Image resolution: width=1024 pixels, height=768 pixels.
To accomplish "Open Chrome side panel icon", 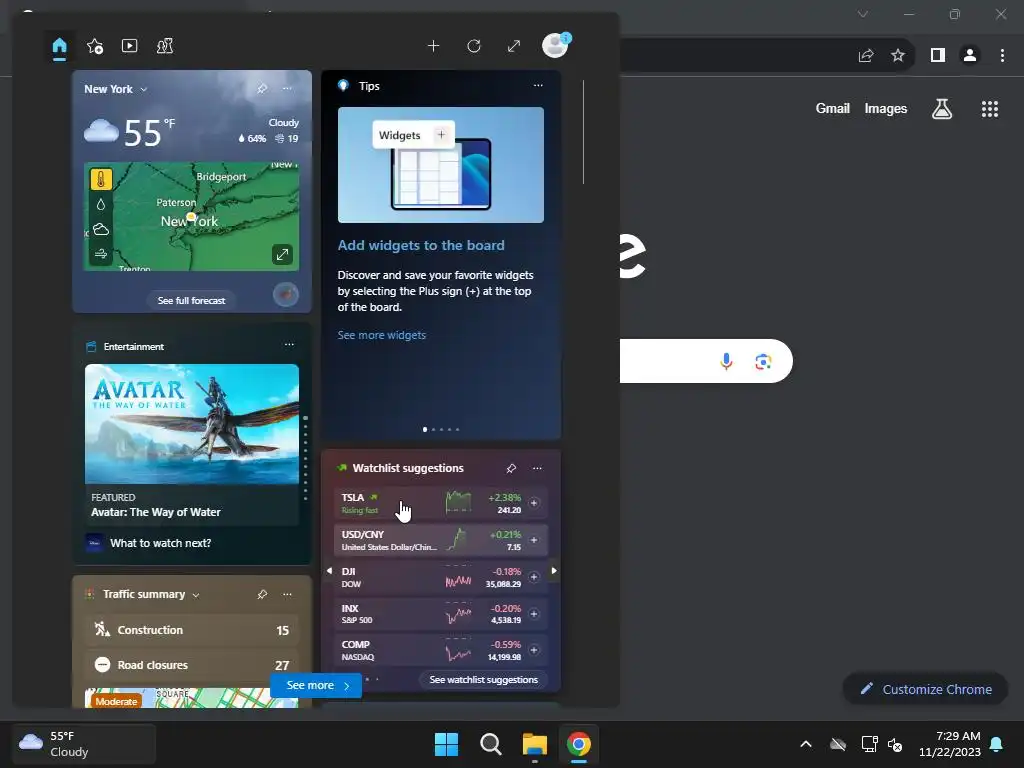I will point(938,56).
